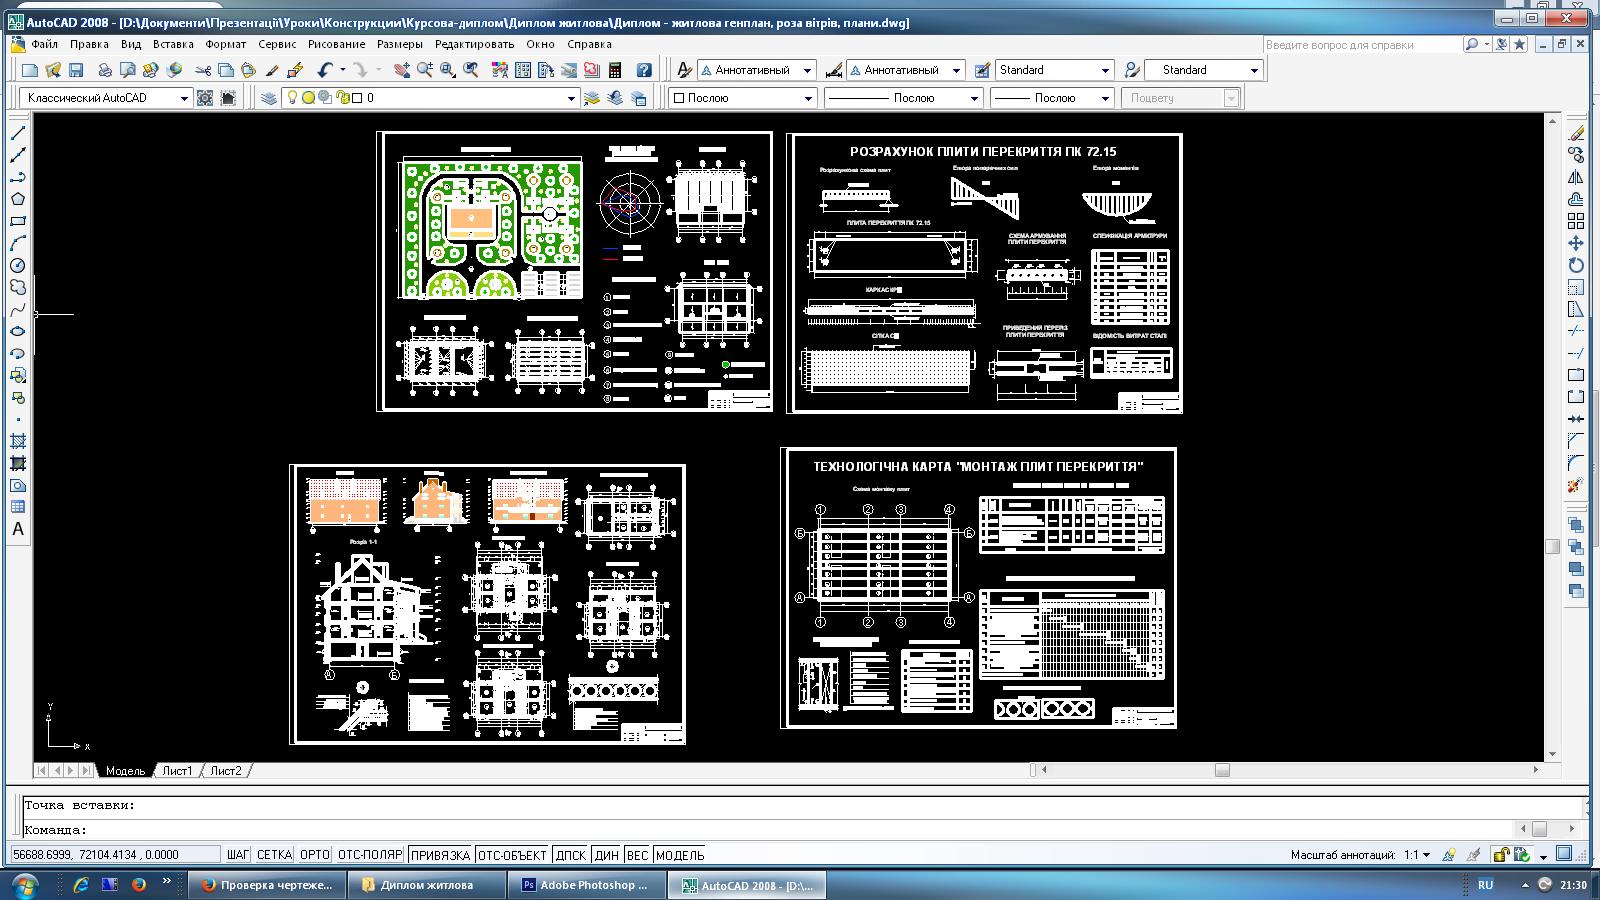Screen dimensions: 1600x900
Task: Select the Circle drawing tool
Action: (x=18, y=266)
